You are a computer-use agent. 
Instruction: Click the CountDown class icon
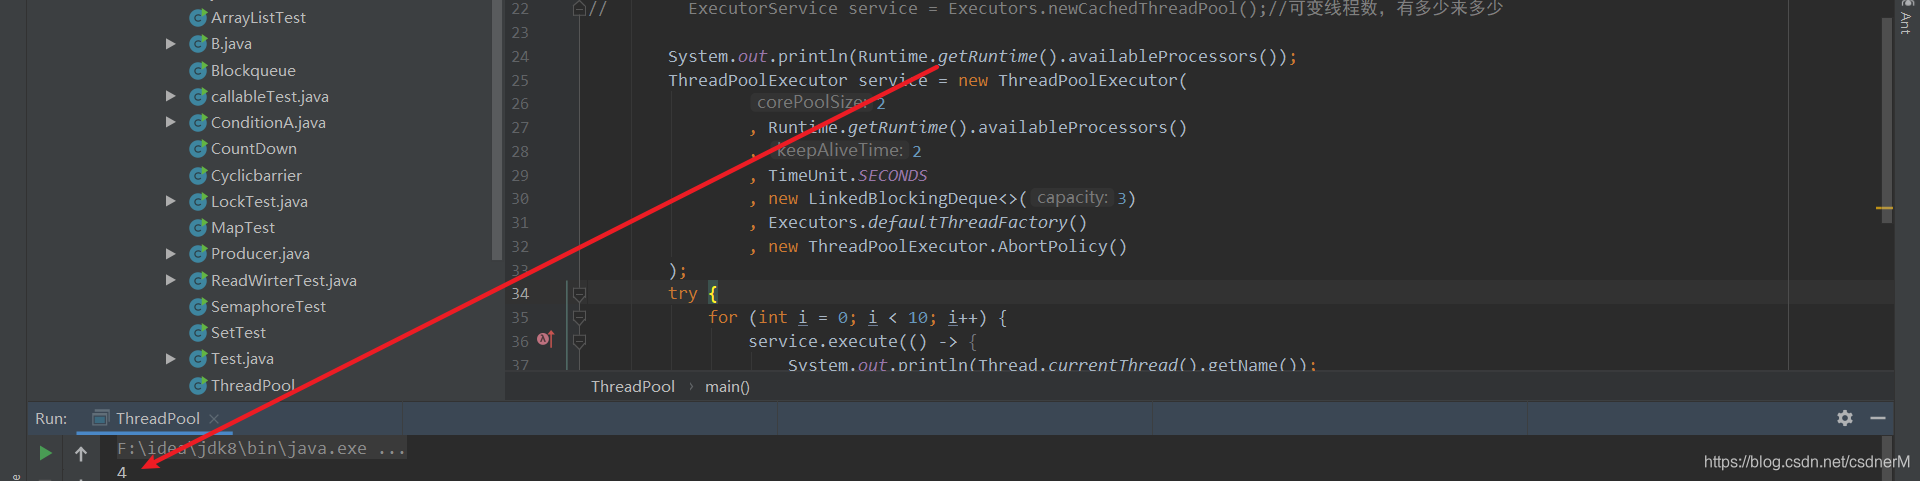point(198,148)
